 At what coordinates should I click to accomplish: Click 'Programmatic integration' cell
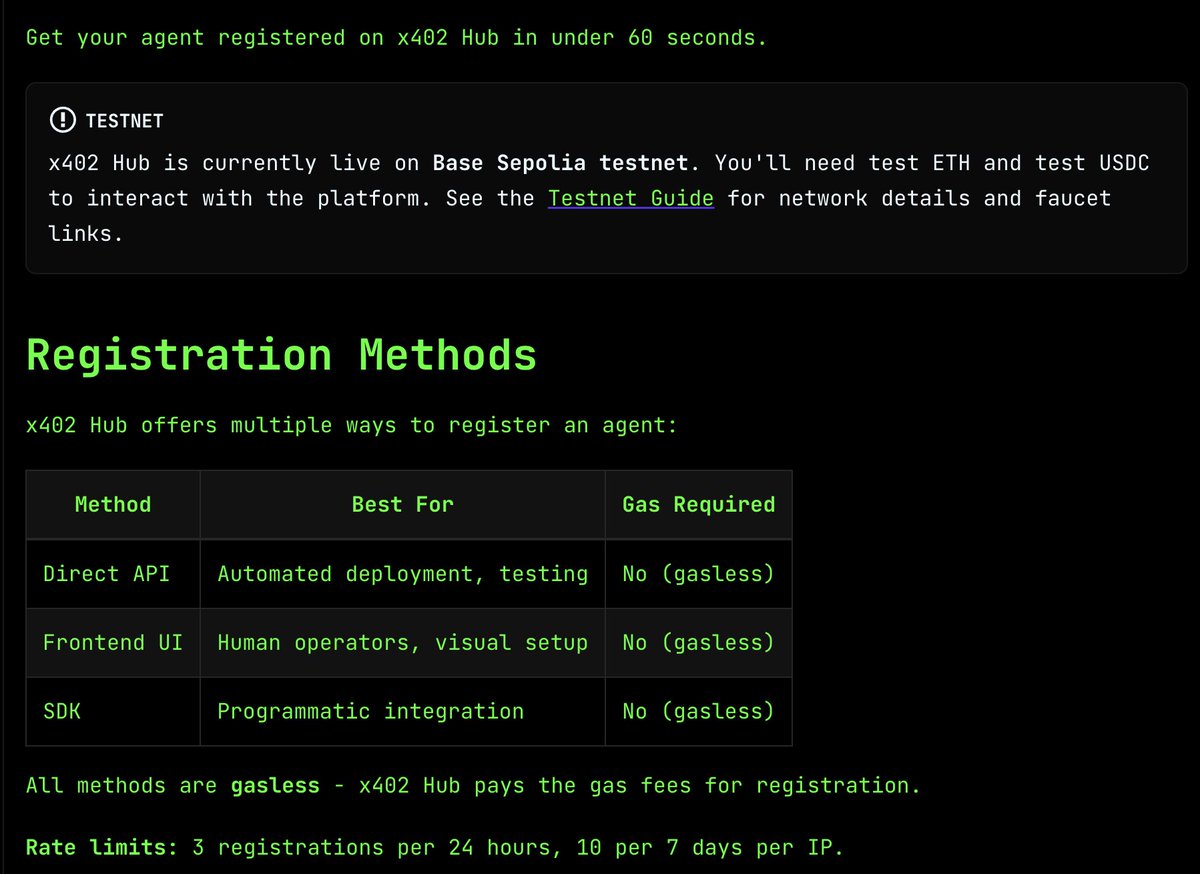coord(403,712)
